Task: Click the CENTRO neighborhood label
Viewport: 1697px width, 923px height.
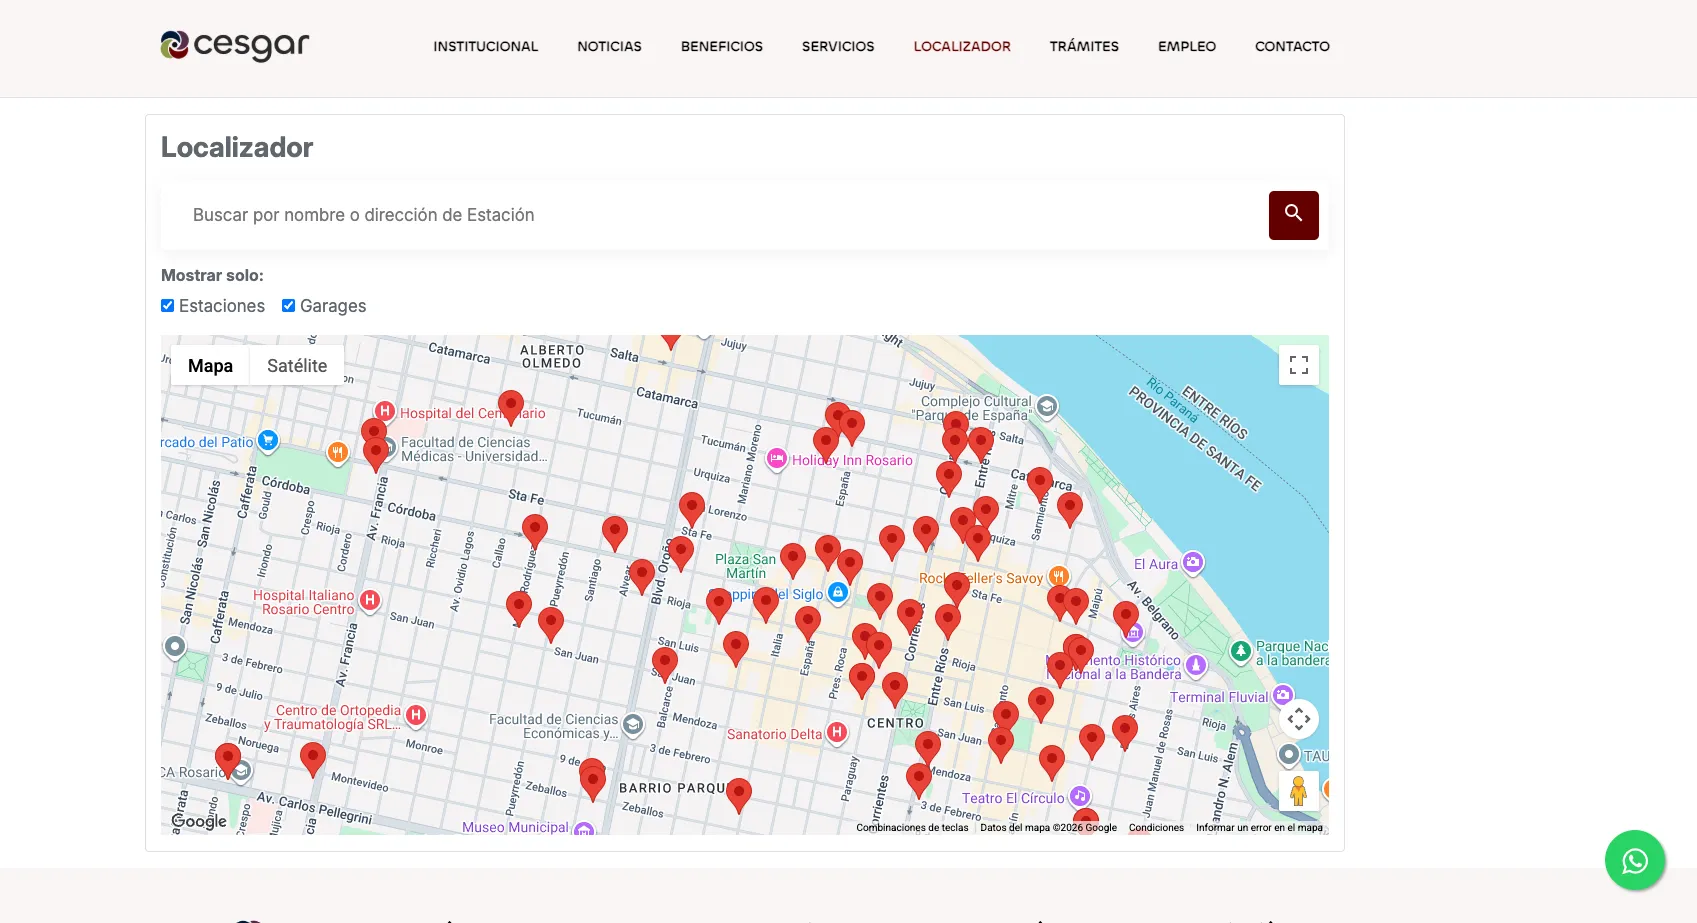Action: point(896,723)
